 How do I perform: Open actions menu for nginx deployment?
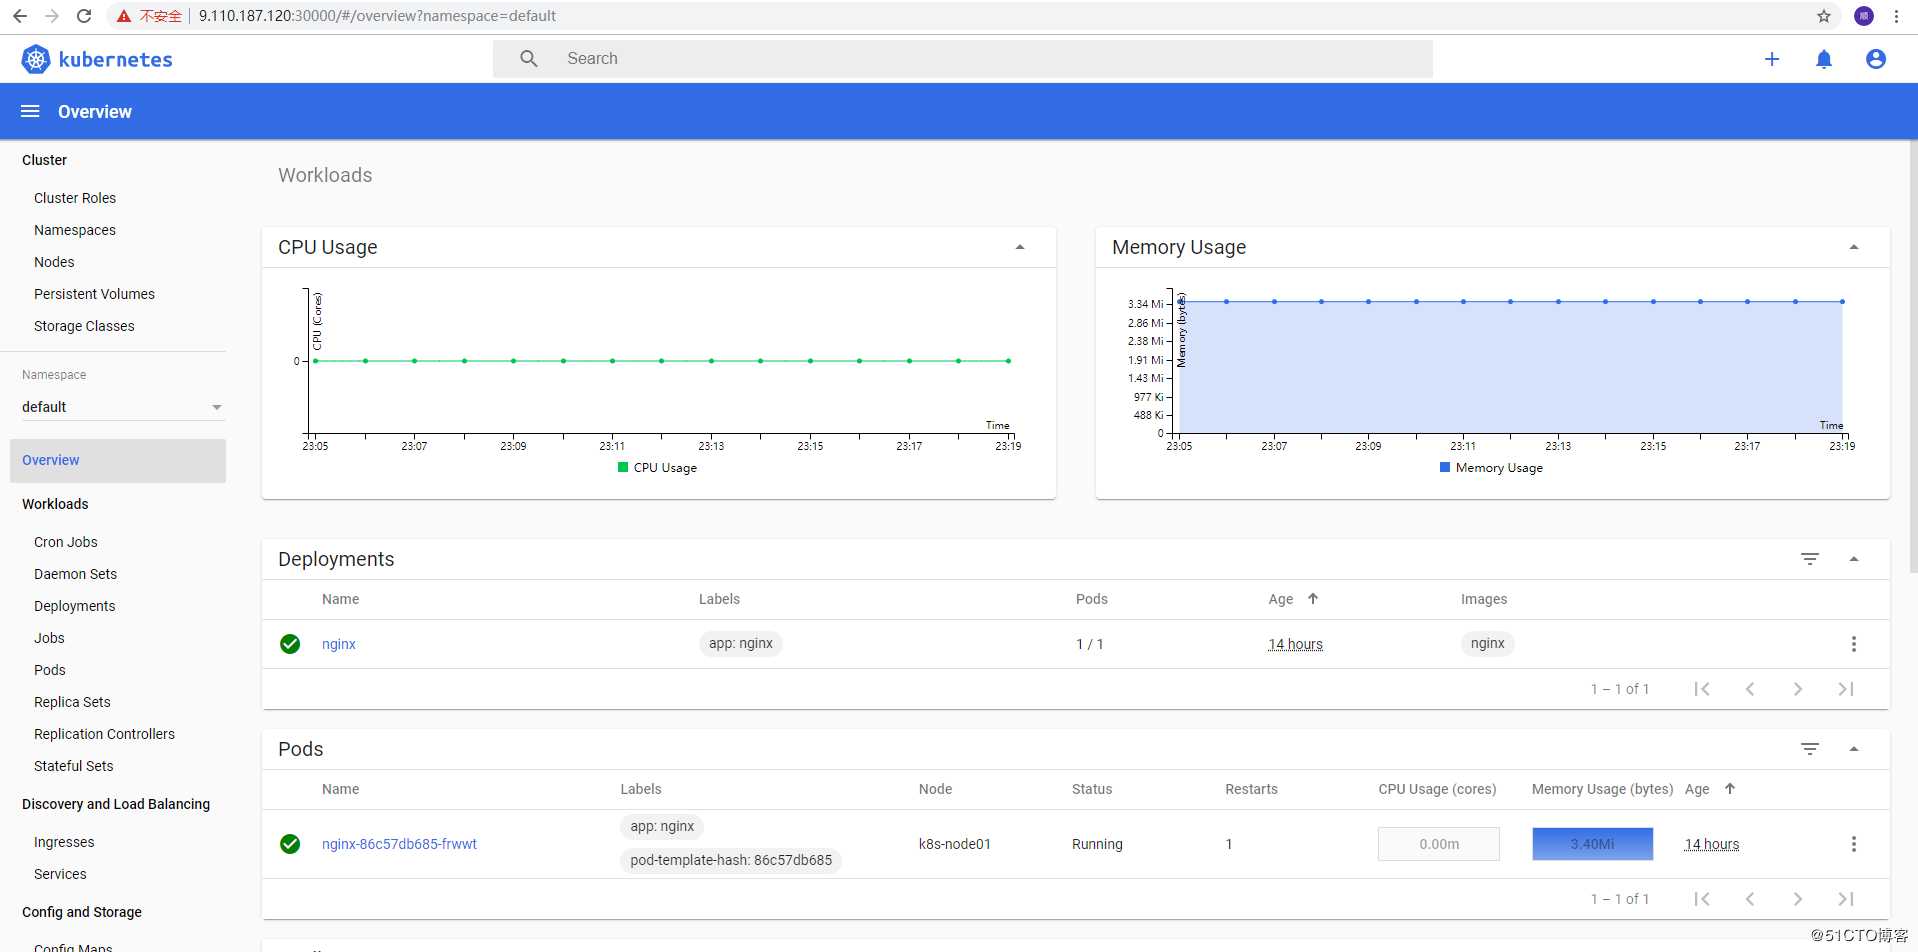point(1853,644)
